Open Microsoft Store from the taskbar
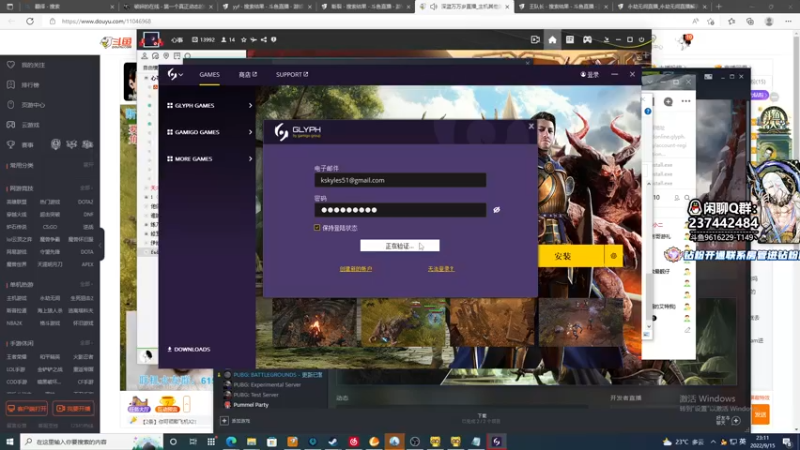Screen dimensions: 800x450 [272, 442]
